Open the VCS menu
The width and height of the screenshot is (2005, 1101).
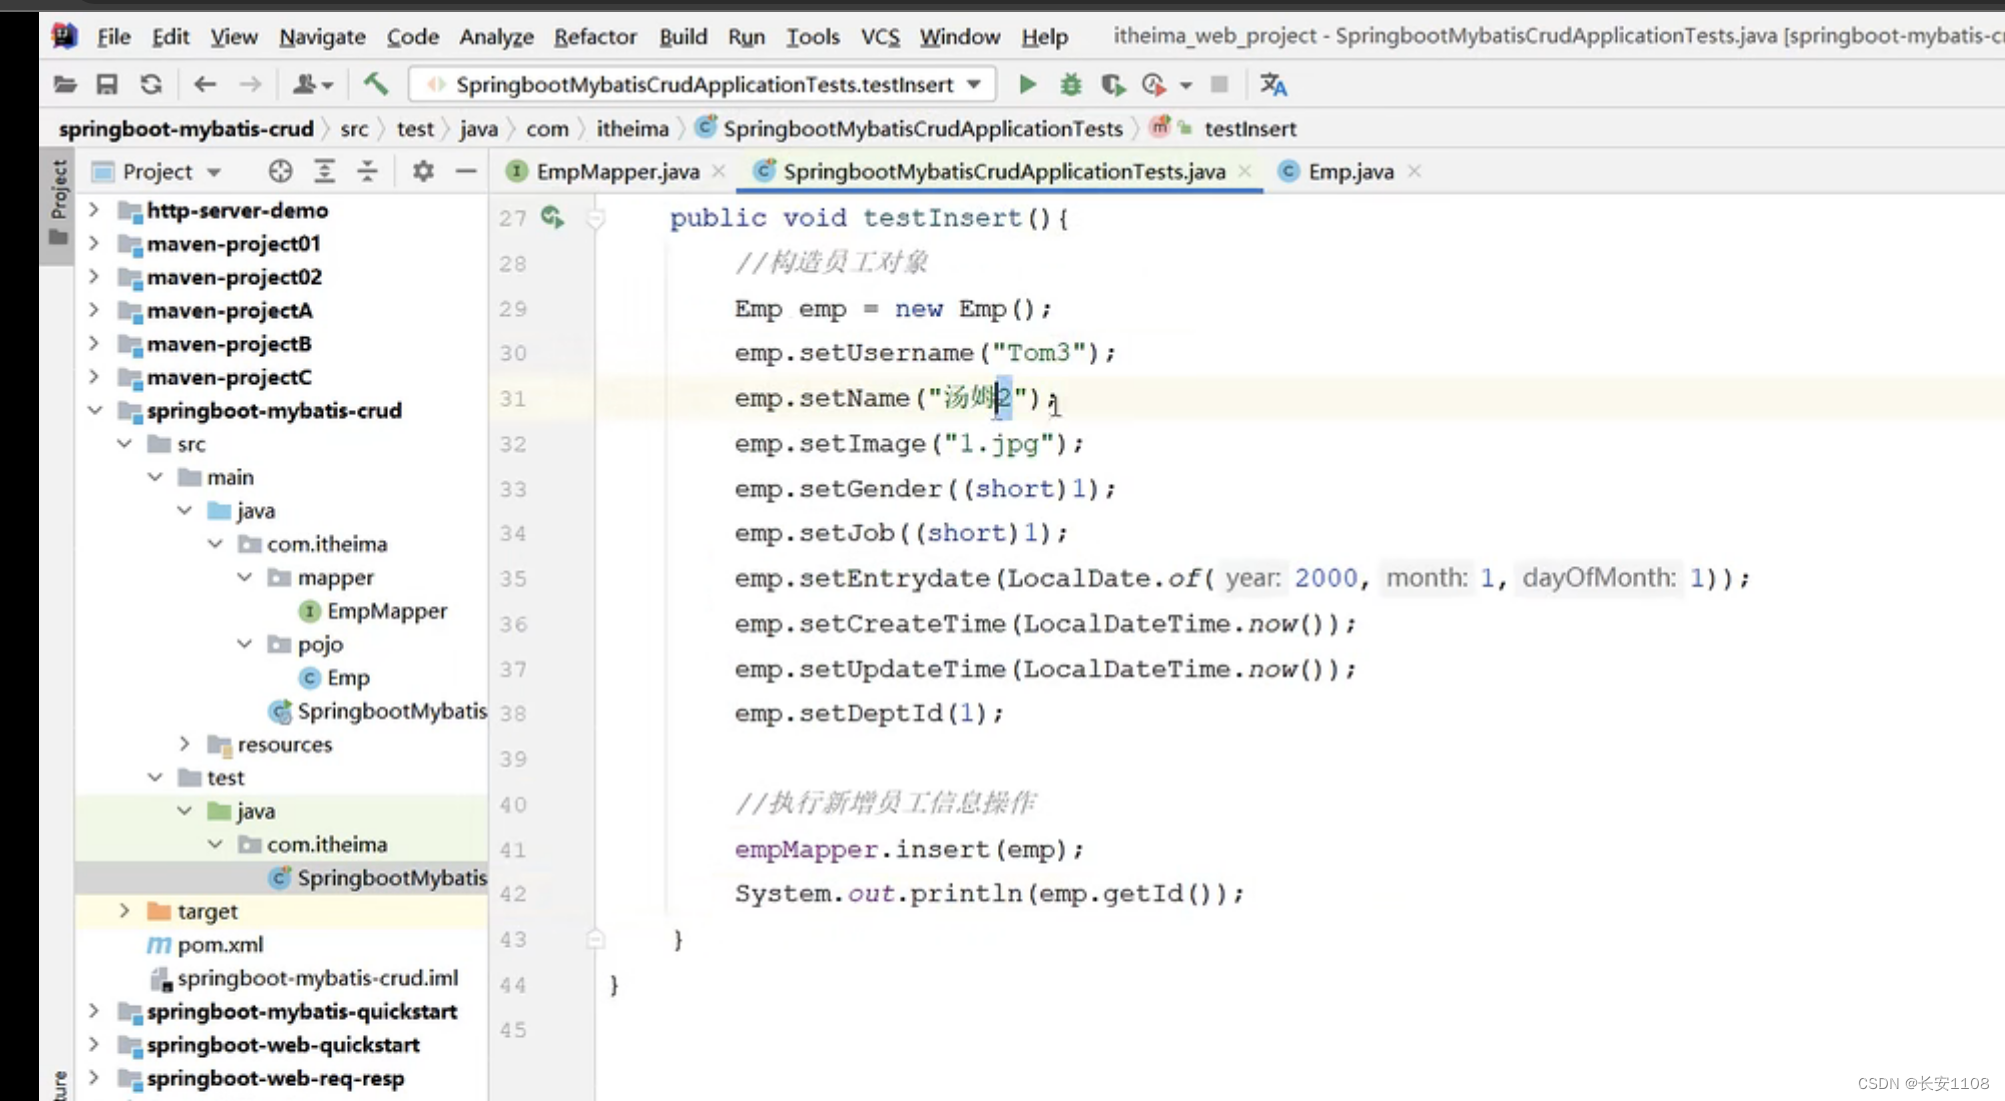coord(880,37)
